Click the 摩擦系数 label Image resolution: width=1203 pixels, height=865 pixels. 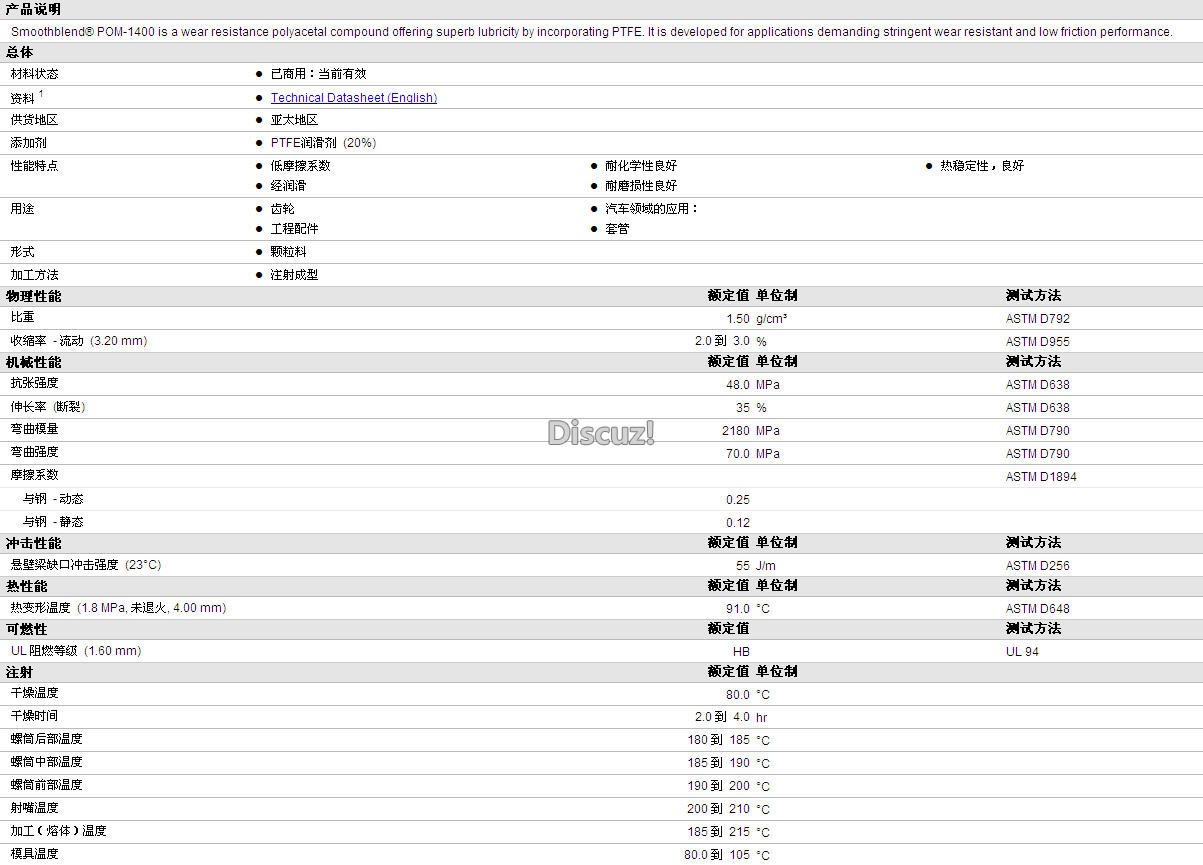(35, 475)
